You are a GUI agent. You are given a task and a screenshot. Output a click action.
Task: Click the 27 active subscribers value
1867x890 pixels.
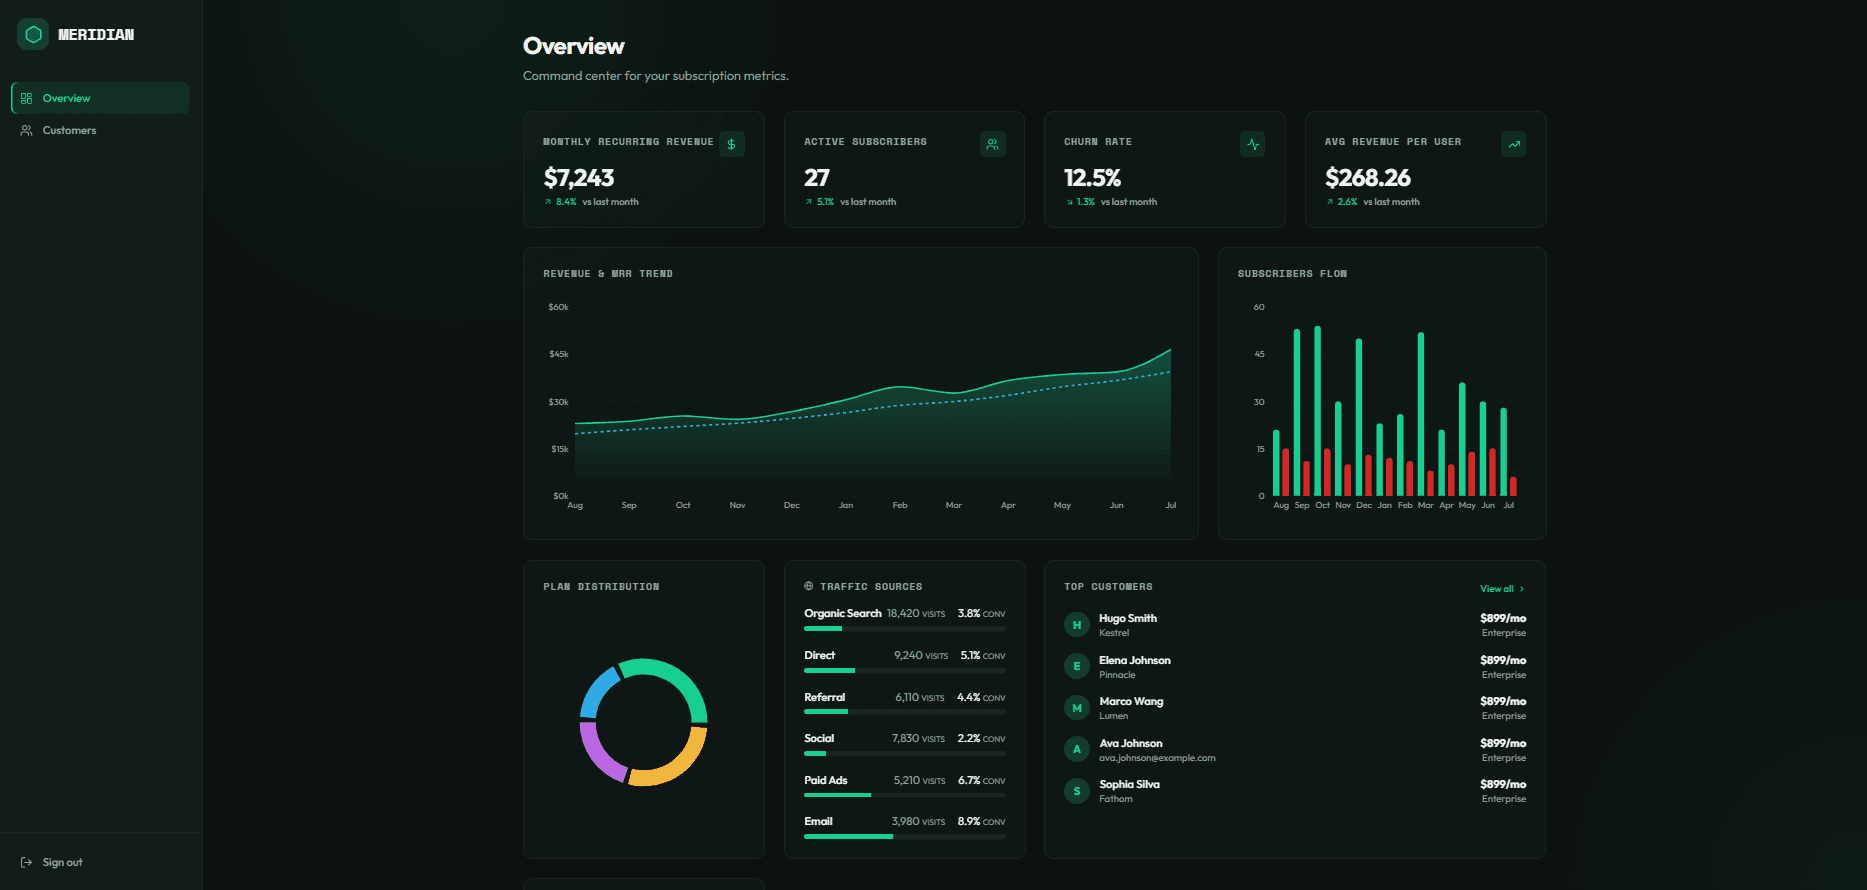817,178
